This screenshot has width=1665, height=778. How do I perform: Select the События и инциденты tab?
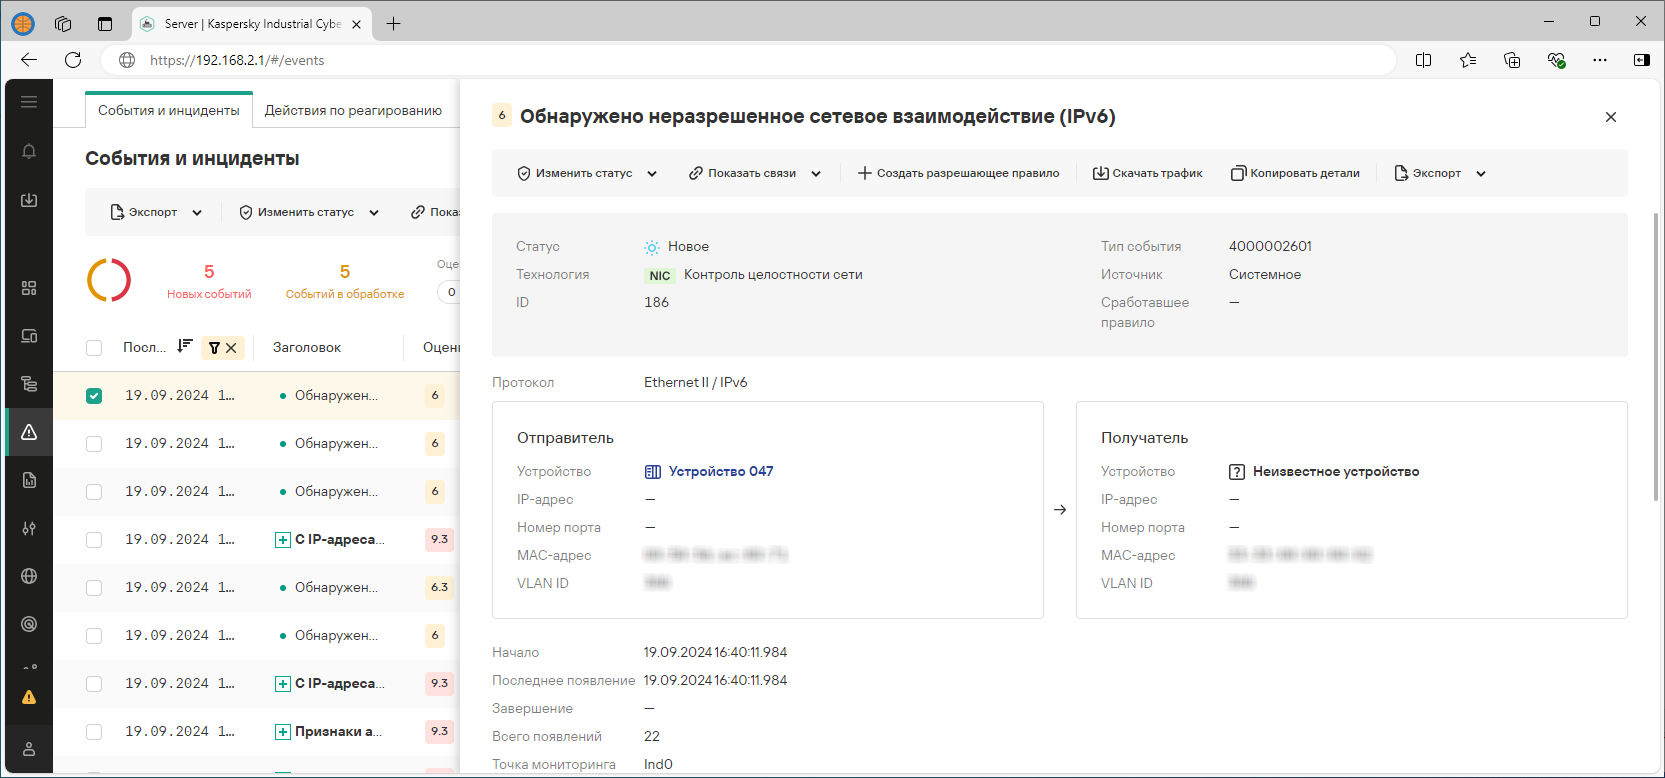point(168,110)
